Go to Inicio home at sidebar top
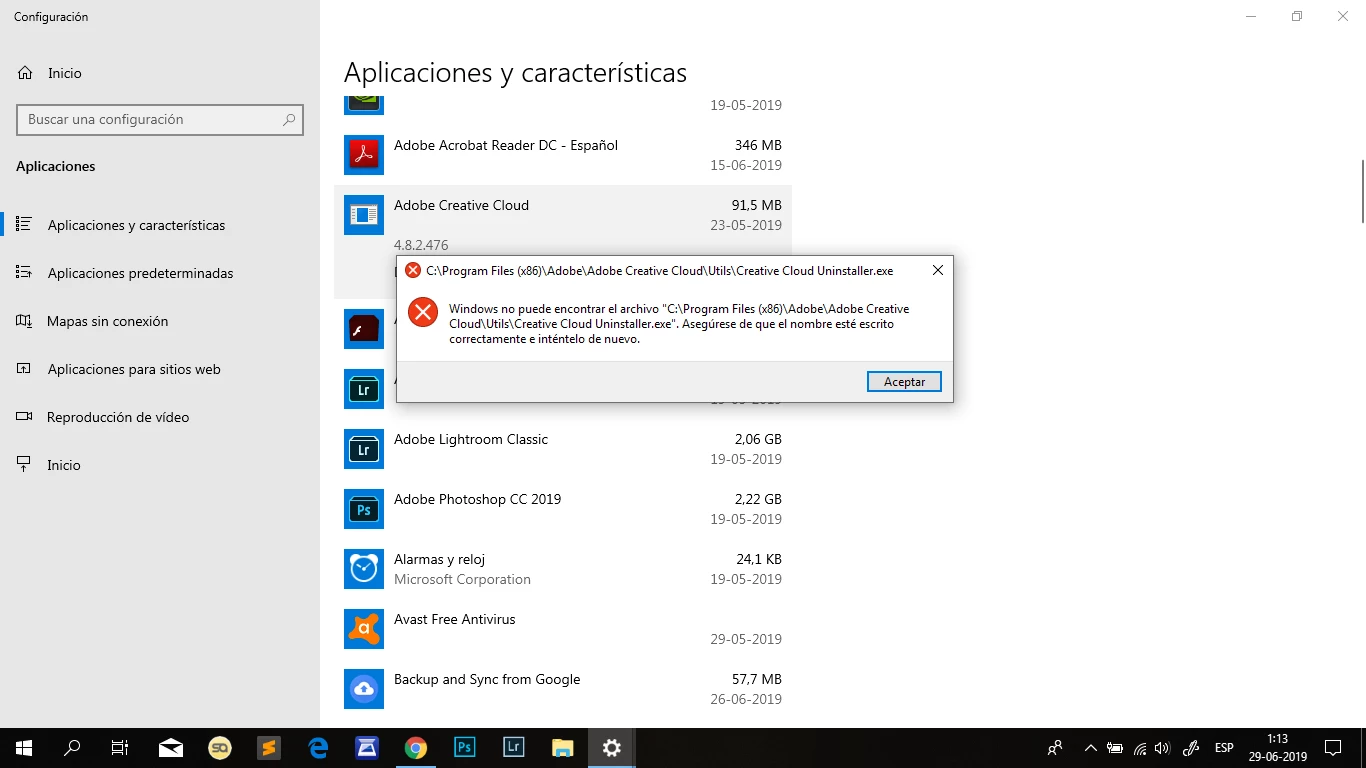This screenshot has height=768, width=1366. [64, 73]
